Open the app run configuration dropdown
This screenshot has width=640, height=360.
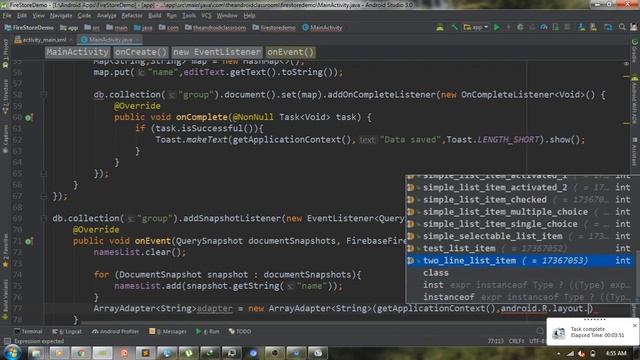tap(476, 27)
